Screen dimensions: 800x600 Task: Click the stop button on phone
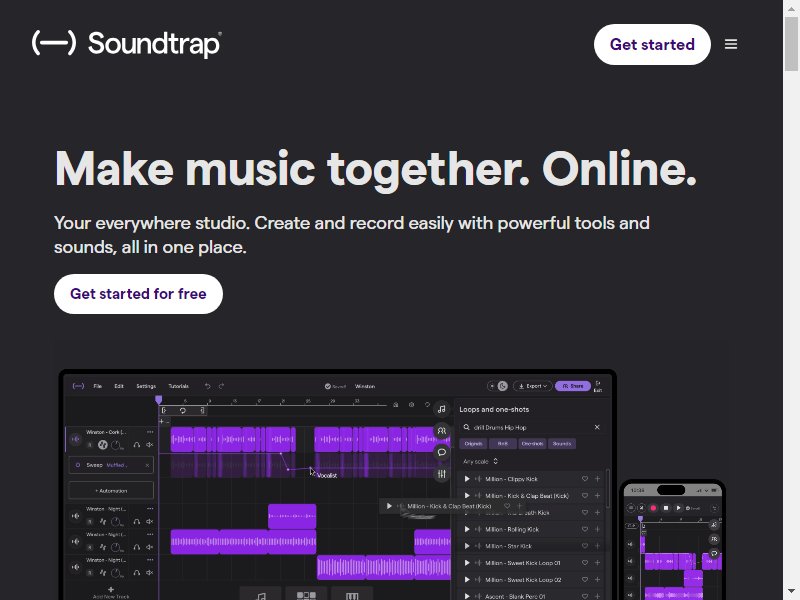(665, 508)
